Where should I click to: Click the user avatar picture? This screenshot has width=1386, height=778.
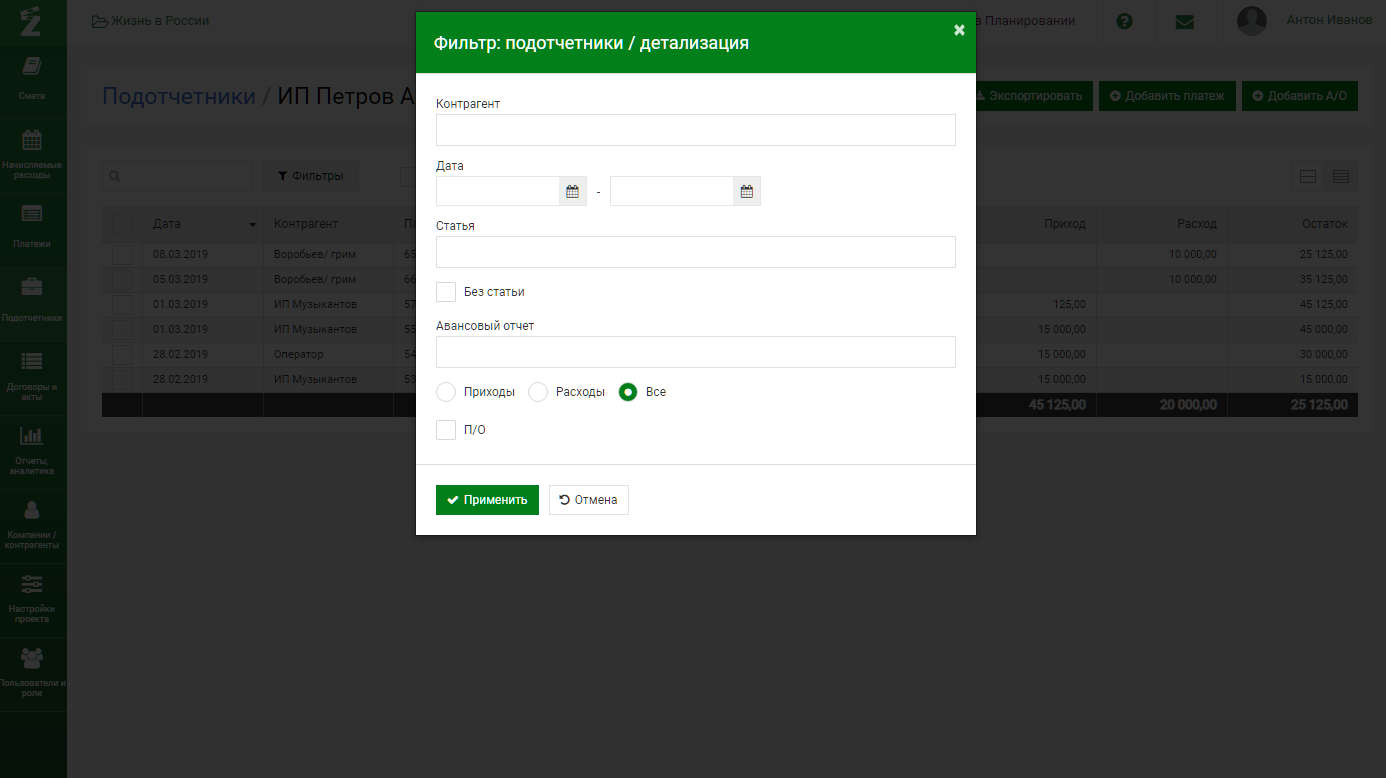(1252, 21)
